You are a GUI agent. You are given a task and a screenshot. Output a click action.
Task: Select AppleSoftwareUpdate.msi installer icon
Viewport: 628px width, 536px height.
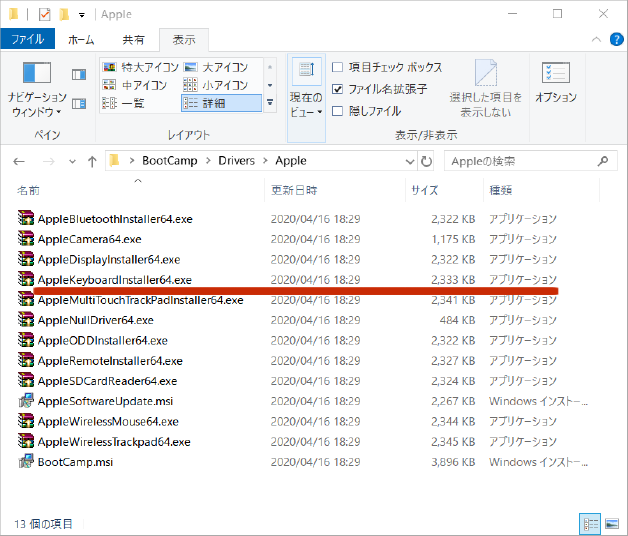point(26,401)
